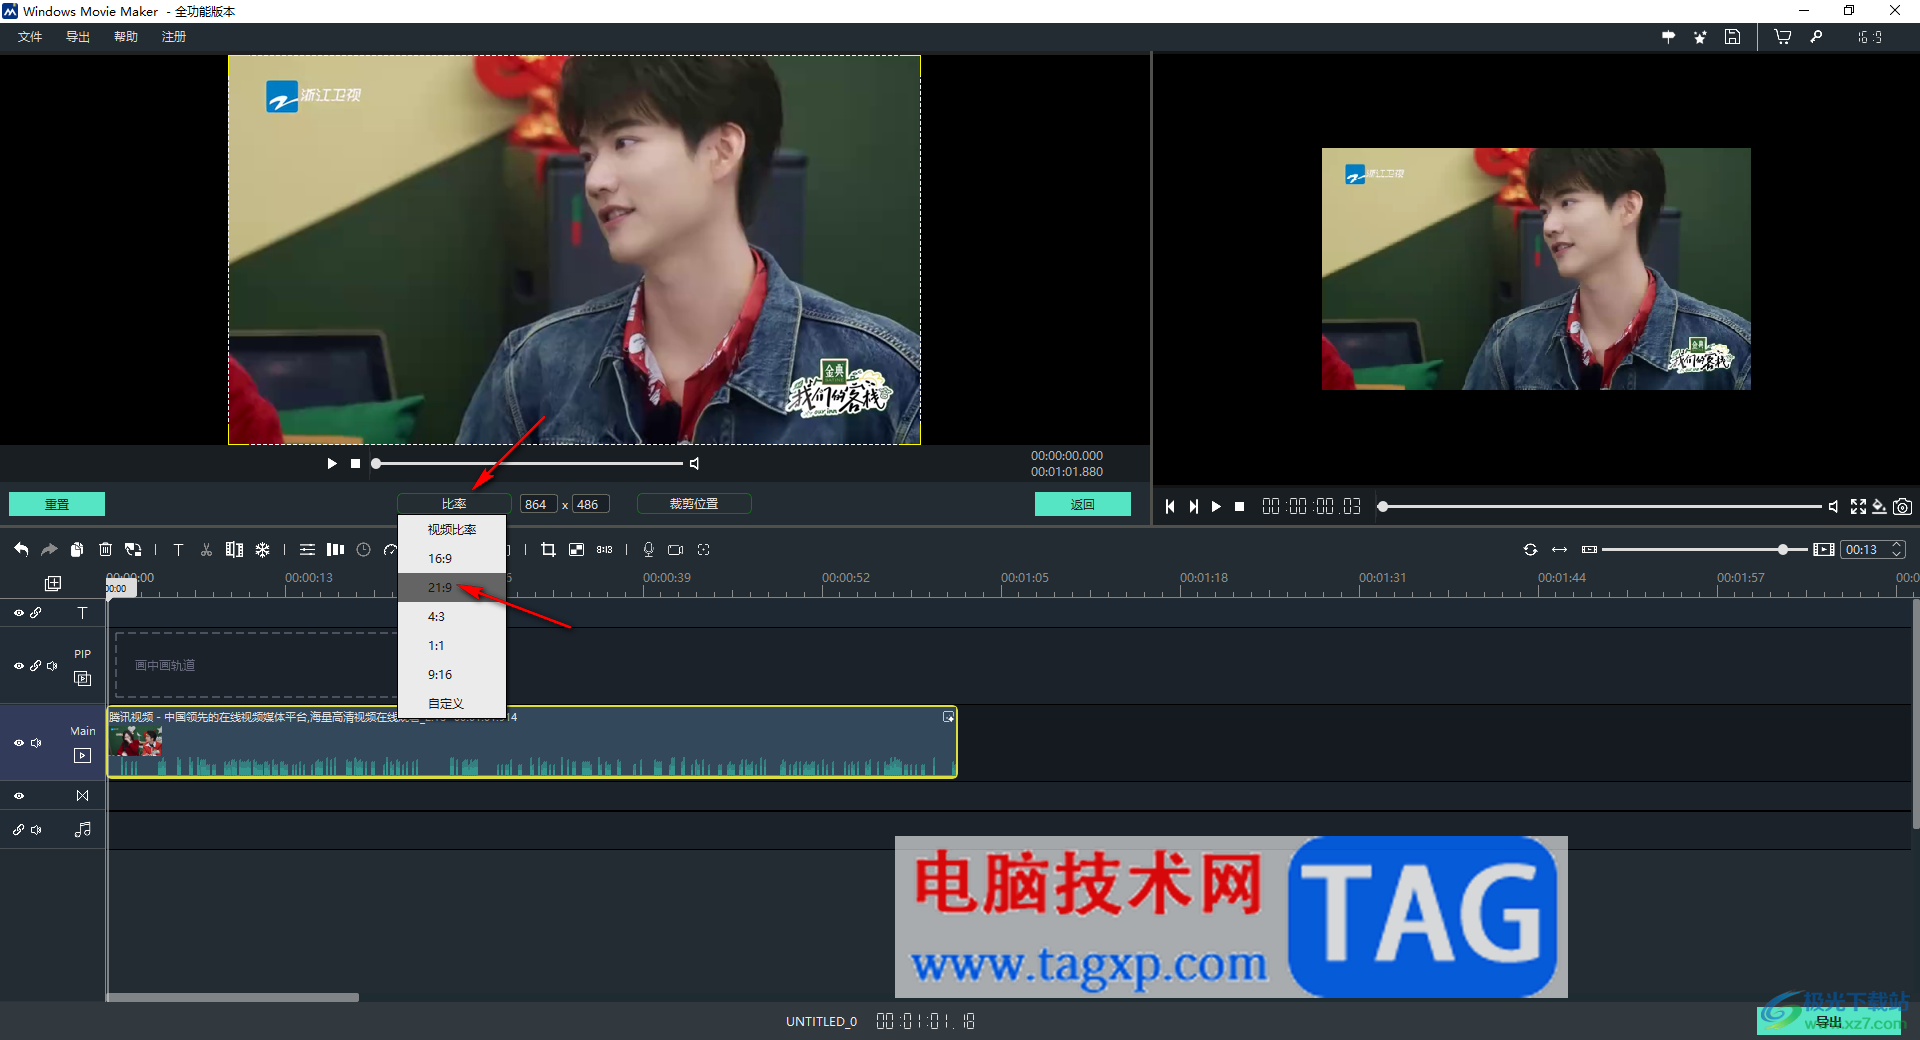Screen dimensions: 1920x1040
Task: Toggle PIP track visibility eye
Action: pos(19,666)
